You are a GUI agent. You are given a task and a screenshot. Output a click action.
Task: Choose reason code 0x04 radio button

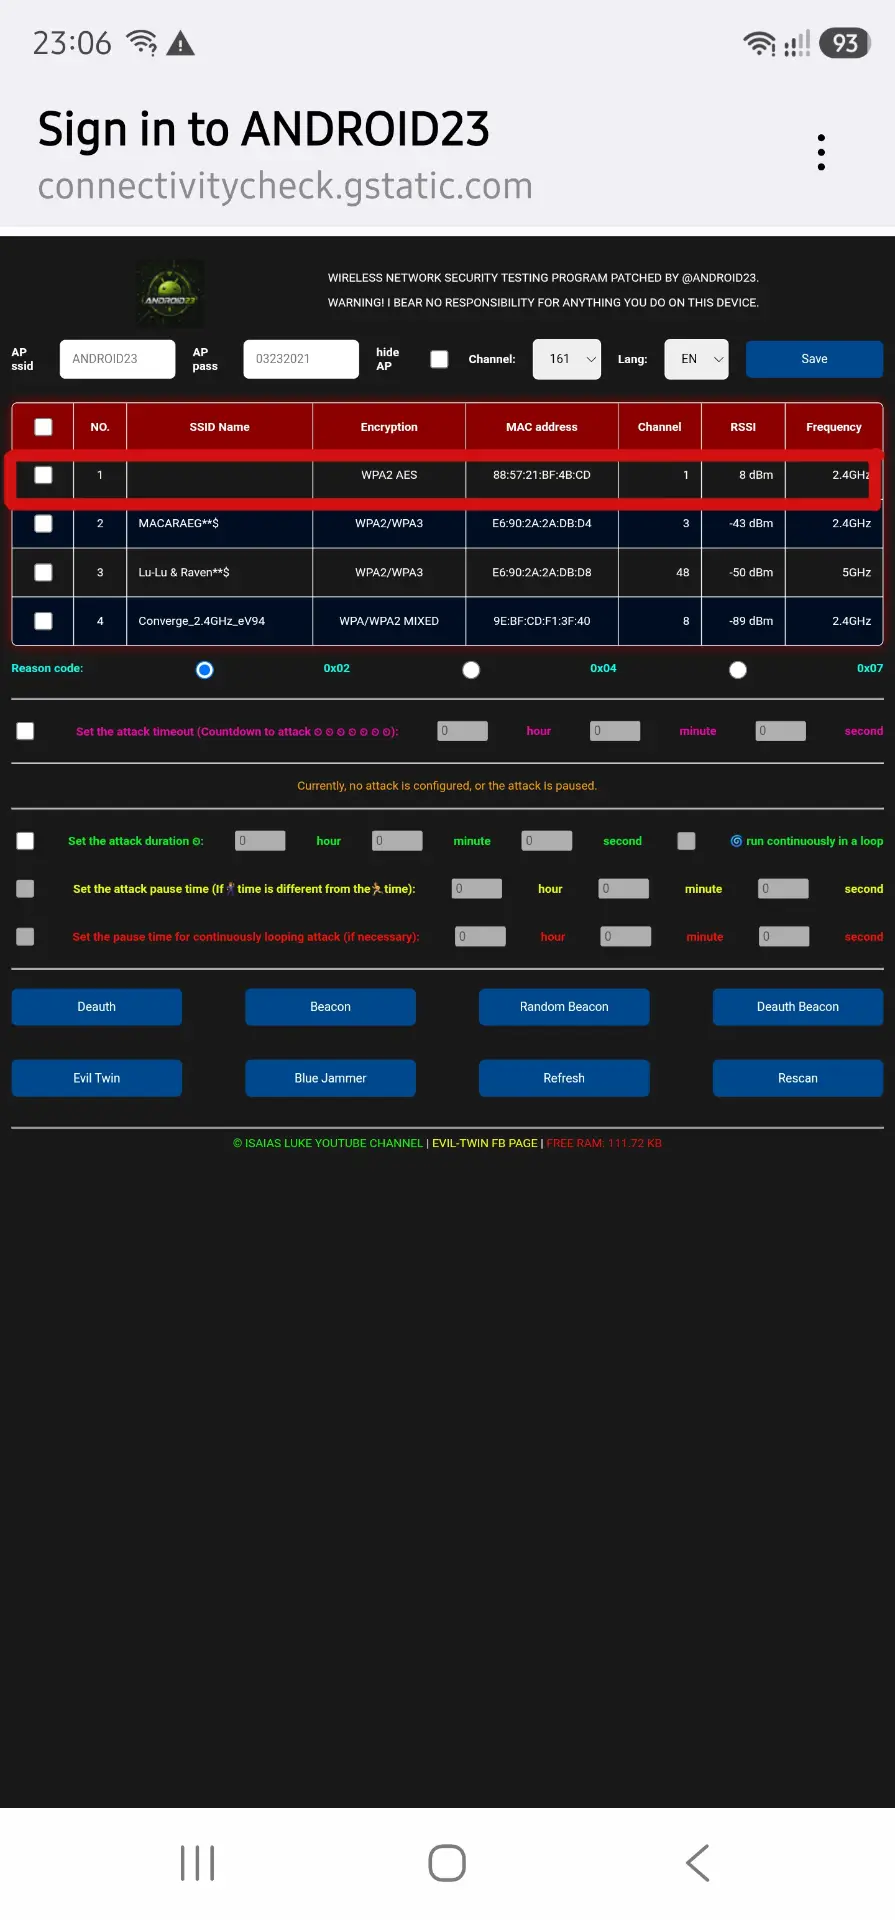point(471,670)
